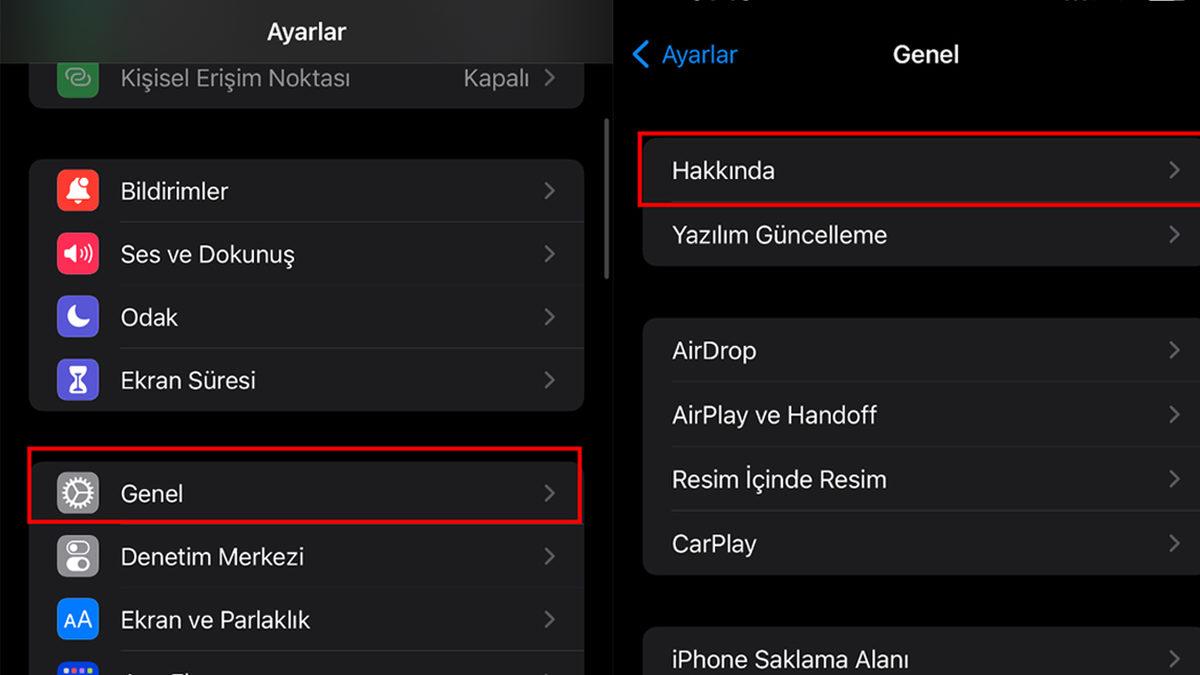
Task: Tap the chevron next to Genel
Action: click(x=549, y=492)
